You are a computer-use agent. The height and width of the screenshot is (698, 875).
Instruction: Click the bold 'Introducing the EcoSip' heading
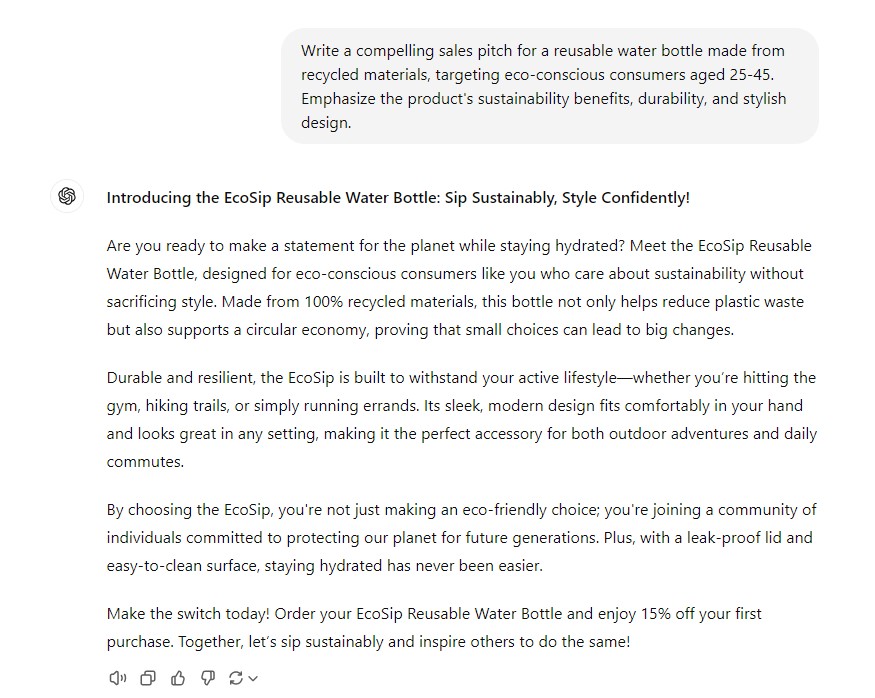point(398,198)
